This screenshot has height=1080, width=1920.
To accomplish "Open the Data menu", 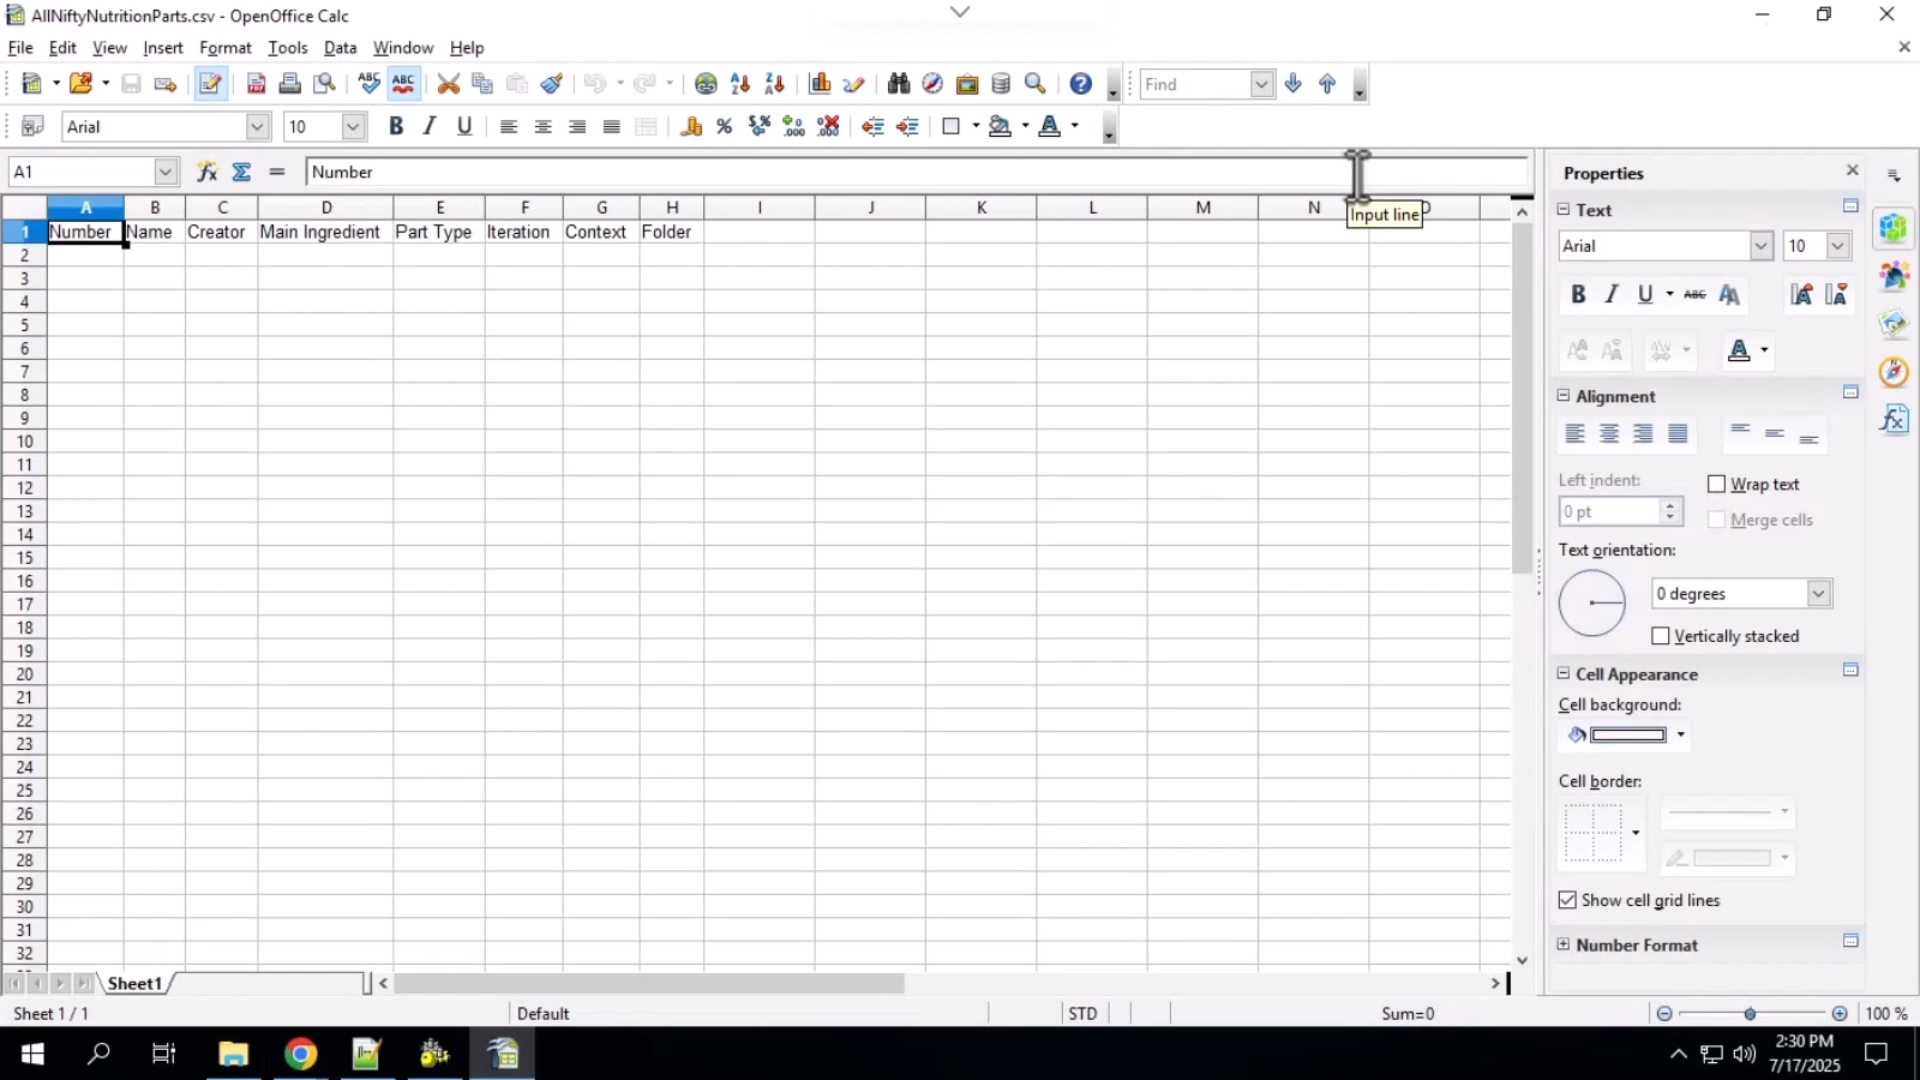I will (340, 47).
